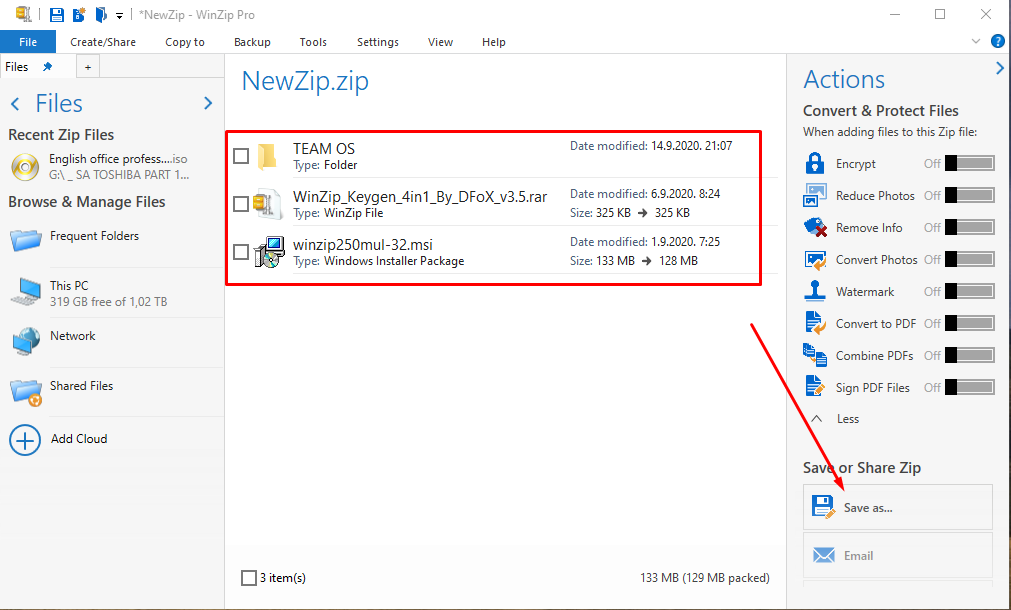Open the quick access toolbar dropdown arrow
1011x610 pixels.
coord(119,15)
